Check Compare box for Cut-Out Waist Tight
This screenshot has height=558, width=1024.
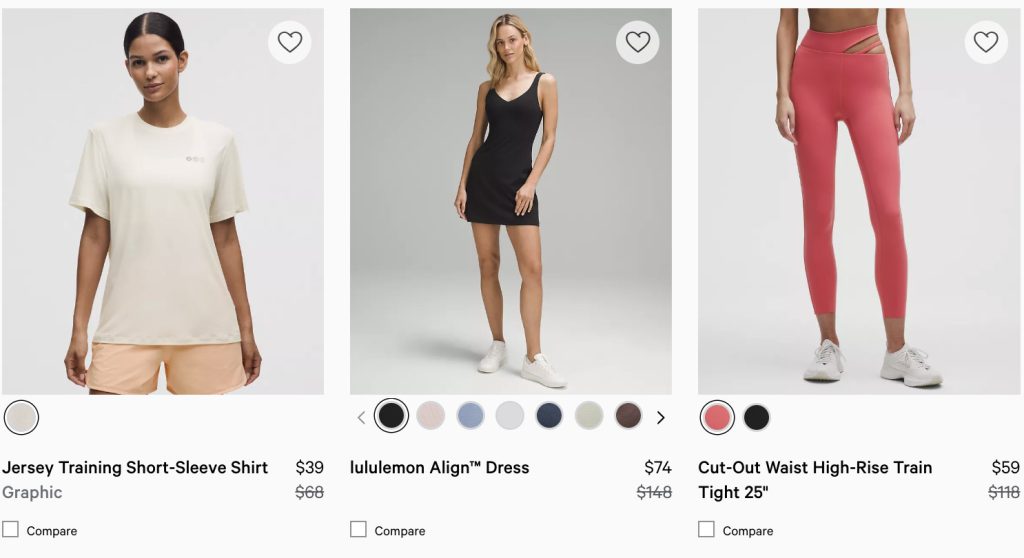(x=707, y=530)
